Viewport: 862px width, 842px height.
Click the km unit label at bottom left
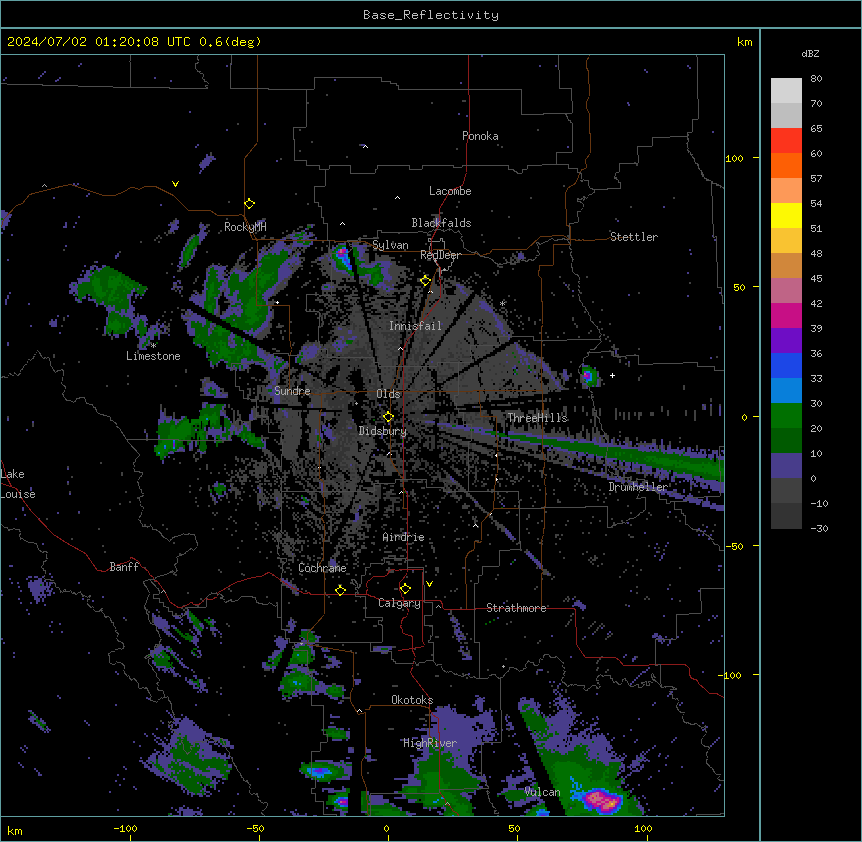click(15, 831)
